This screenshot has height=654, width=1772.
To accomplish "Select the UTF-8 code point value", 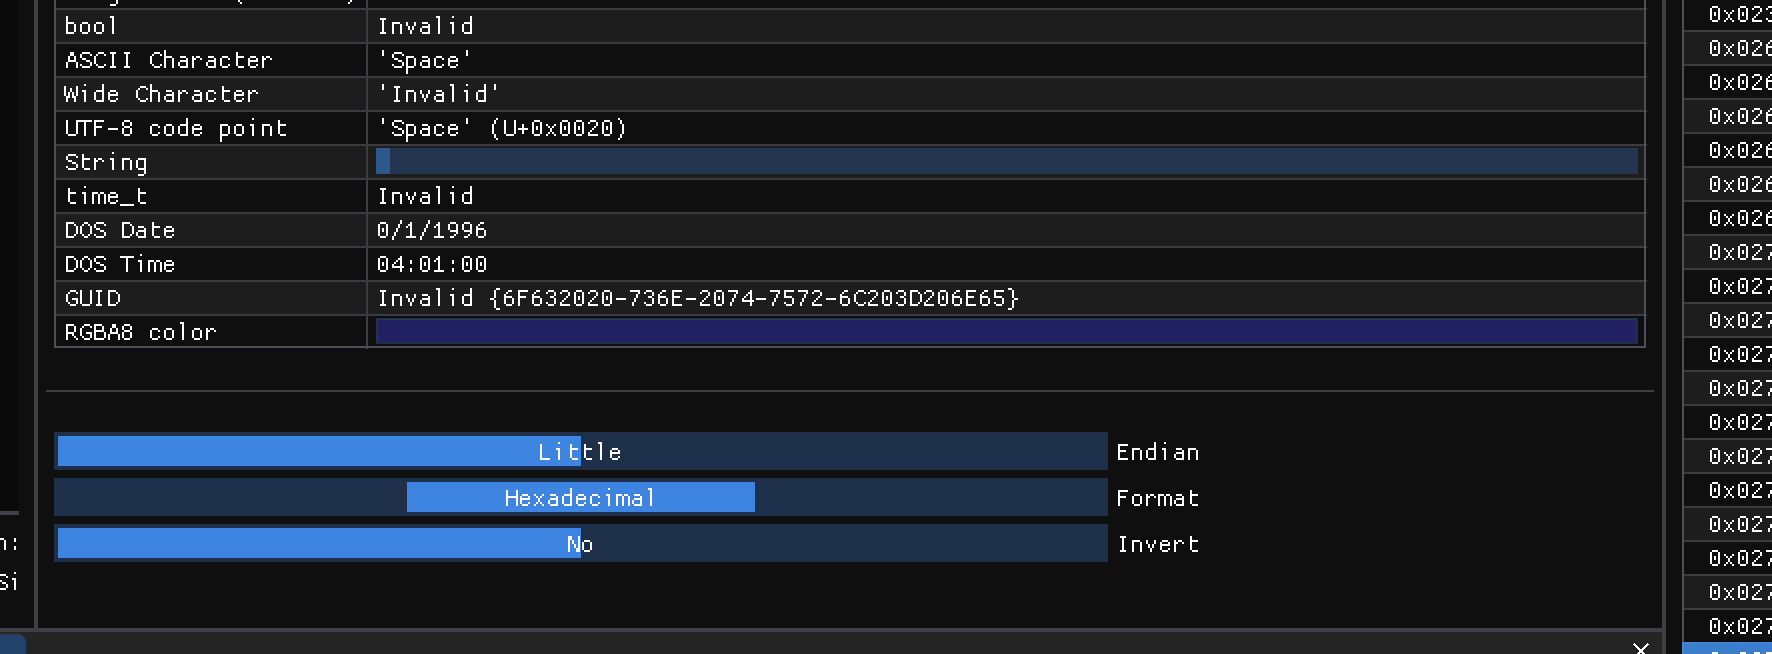I will 500,128.
